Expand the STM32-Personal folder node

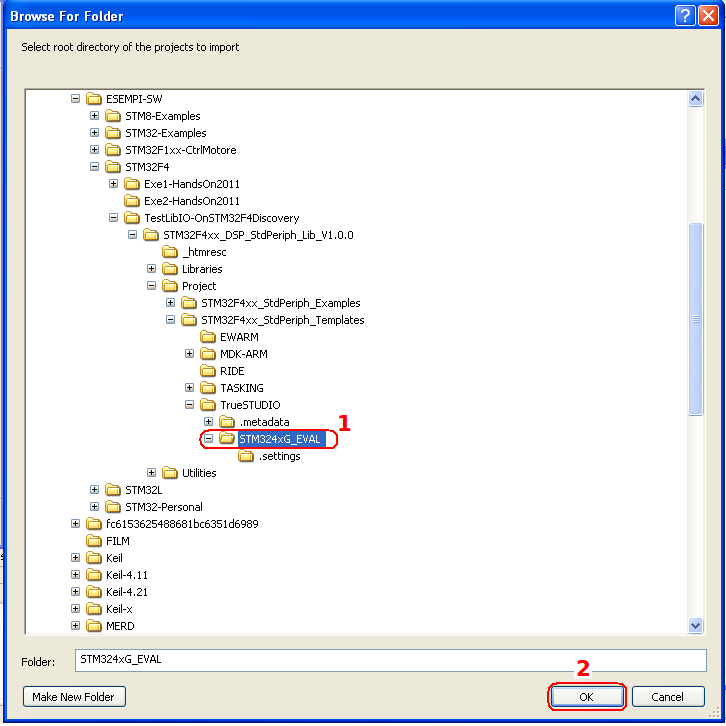pyautogui.click(x=94, y=507)
